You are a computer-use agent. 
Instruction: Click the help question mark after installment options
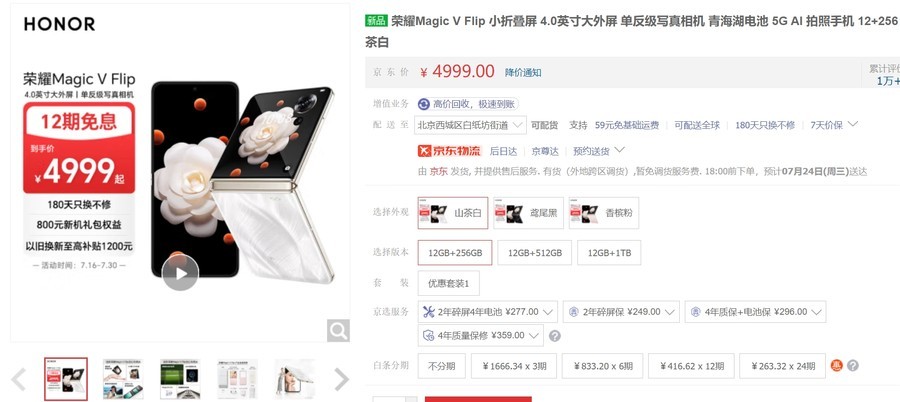(853, 365)
